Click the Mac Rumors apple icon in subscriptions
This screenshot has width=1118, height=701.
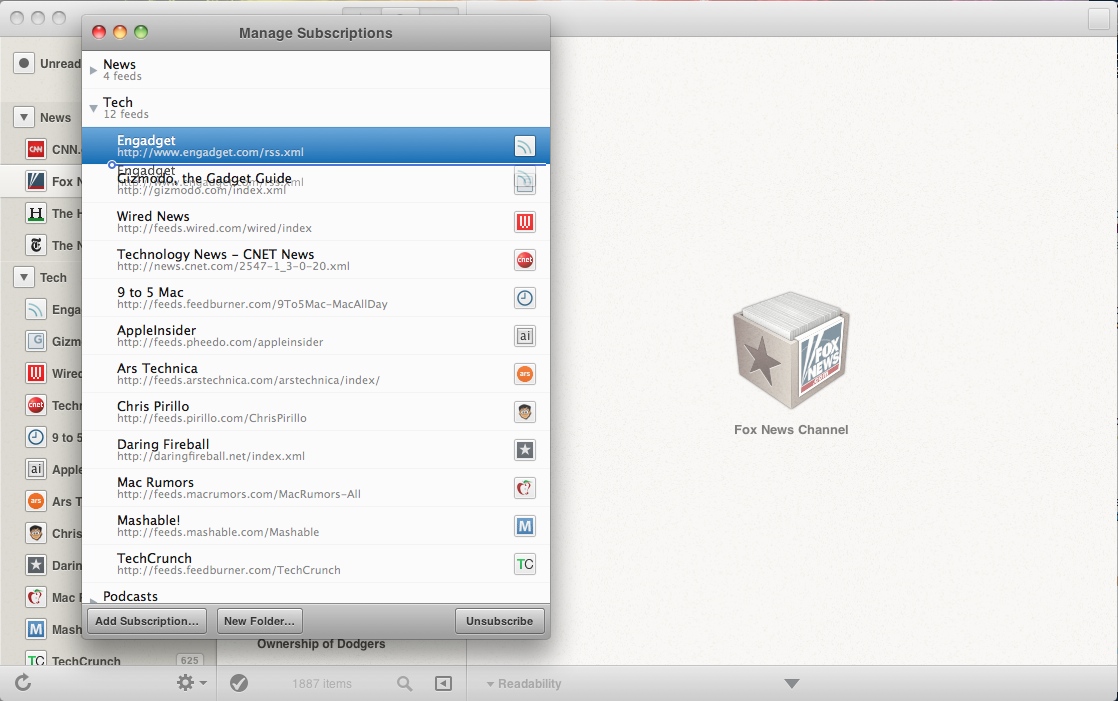pyautogui.click(x=525, y=488)
